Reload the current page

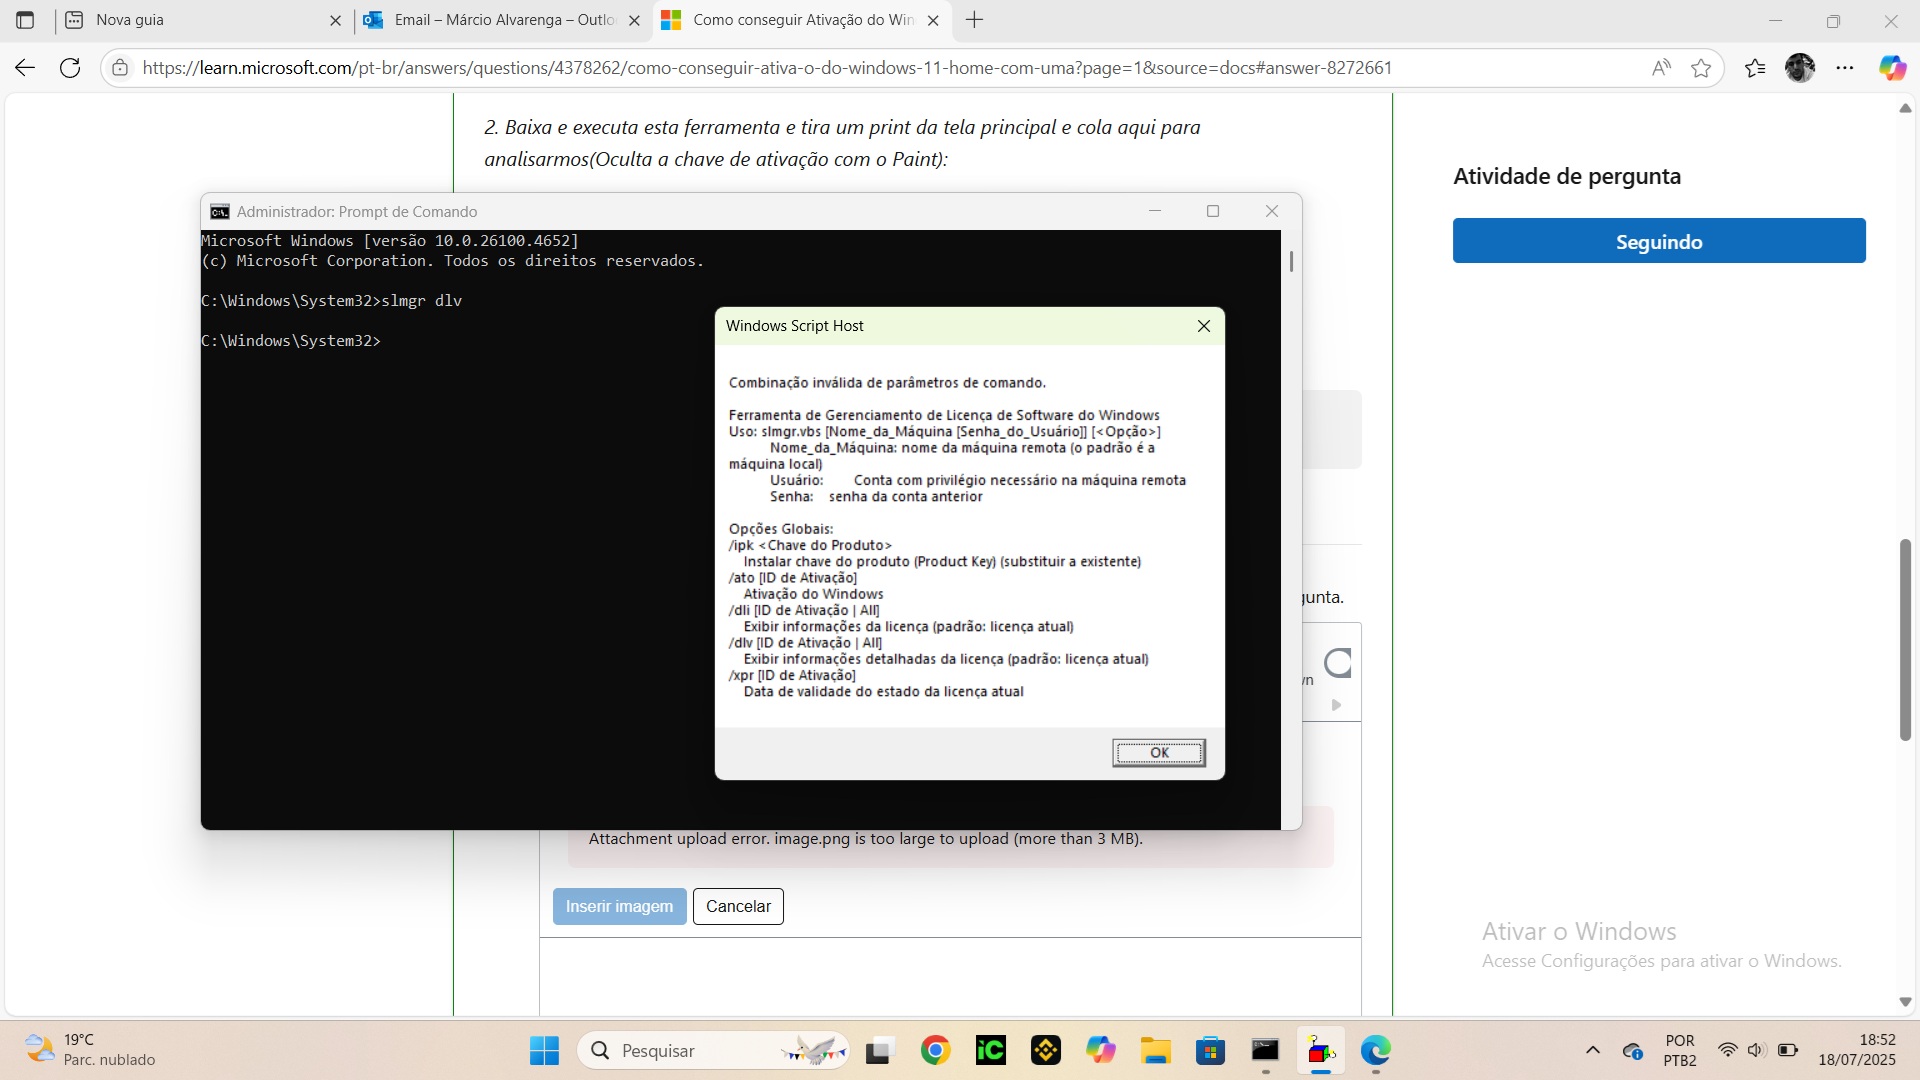tap(70, 68)
